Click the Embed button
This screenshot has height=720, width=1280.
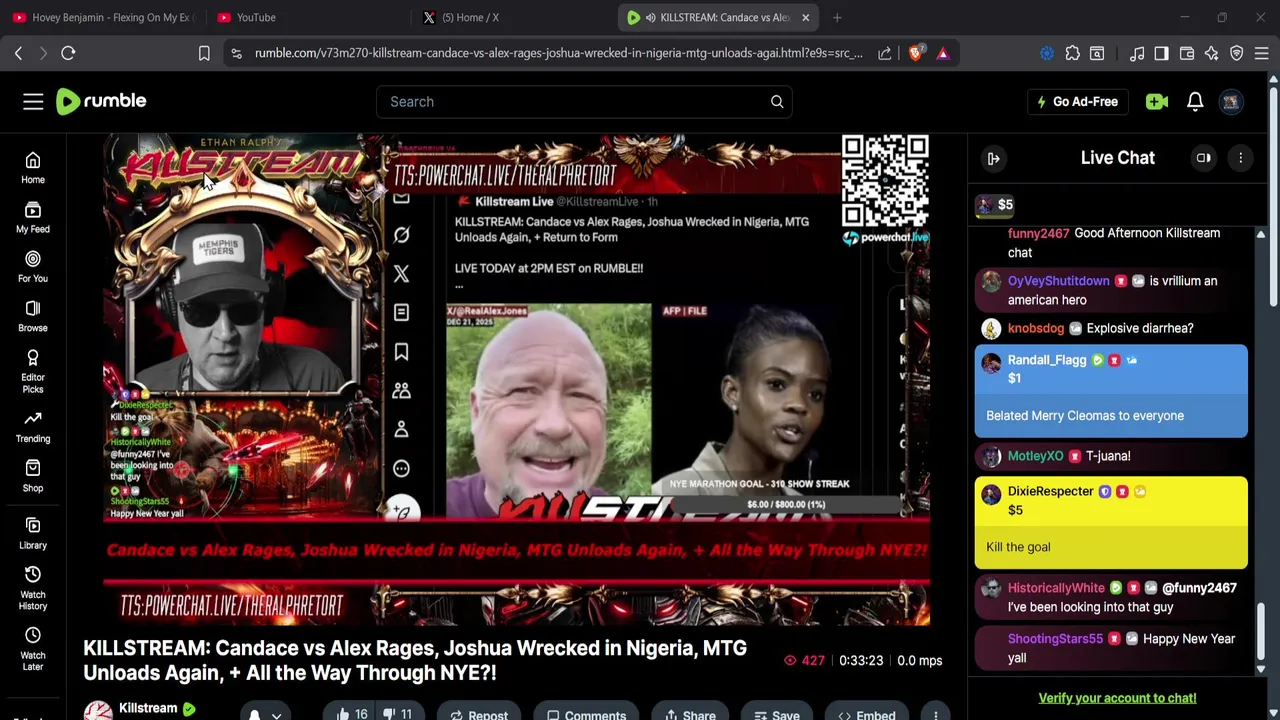coord(866,714)
